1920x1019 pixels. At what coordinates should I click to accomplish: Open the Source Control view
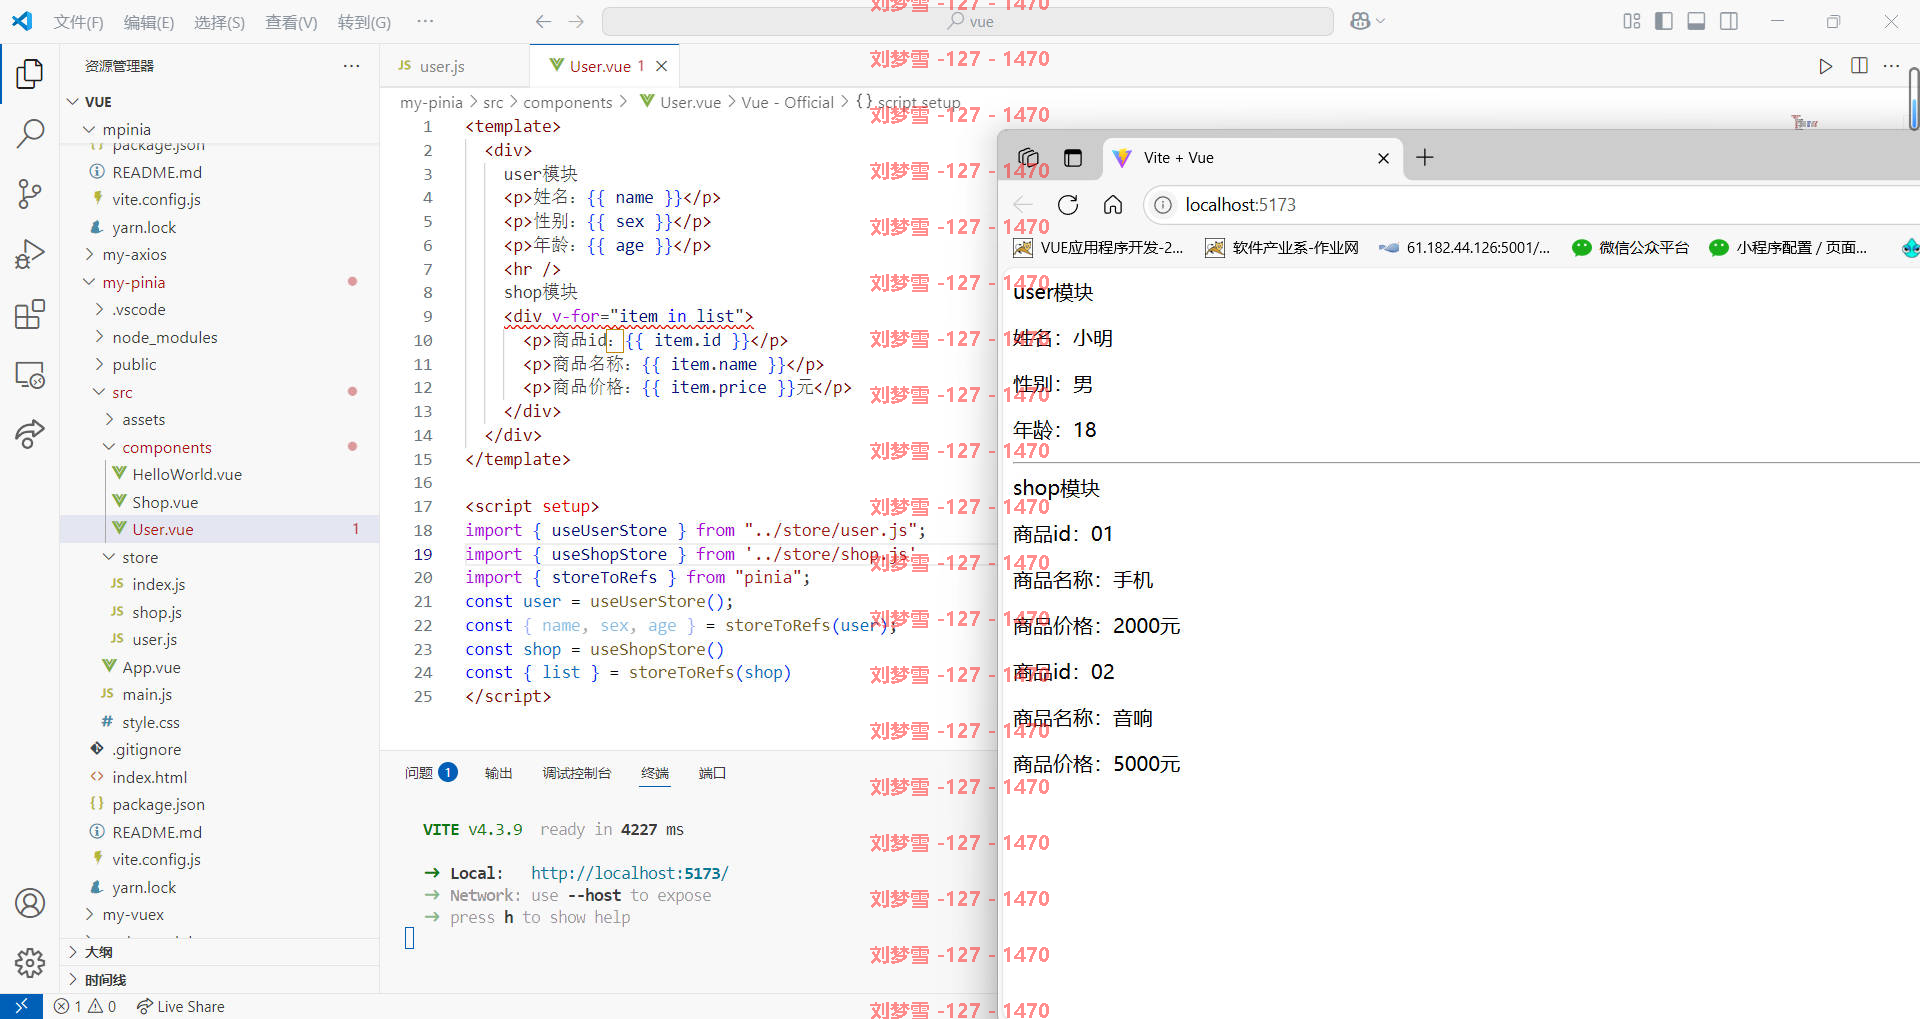pos(30,194)
